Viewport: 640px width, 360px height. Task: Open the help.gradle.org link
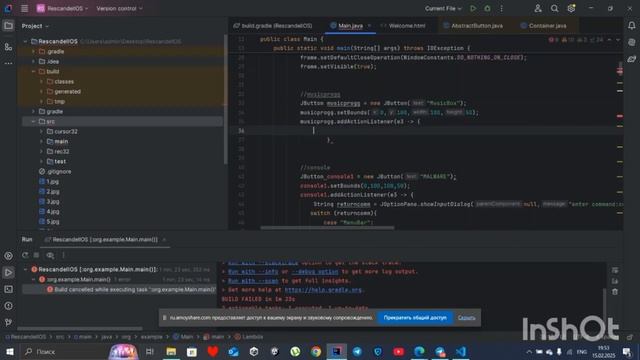click(323, 290)
